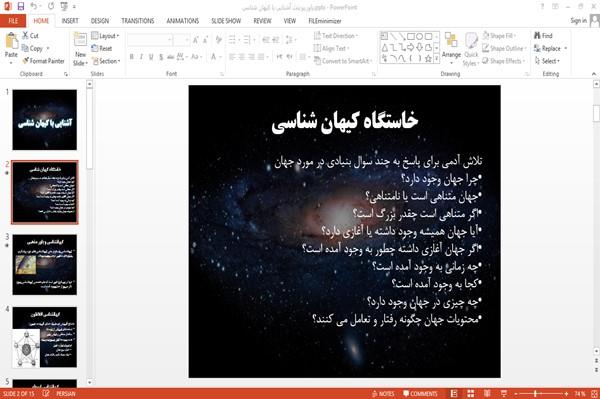
Task: Click the Save icon in quick access toolbar
Action: (x=20, y=6)
